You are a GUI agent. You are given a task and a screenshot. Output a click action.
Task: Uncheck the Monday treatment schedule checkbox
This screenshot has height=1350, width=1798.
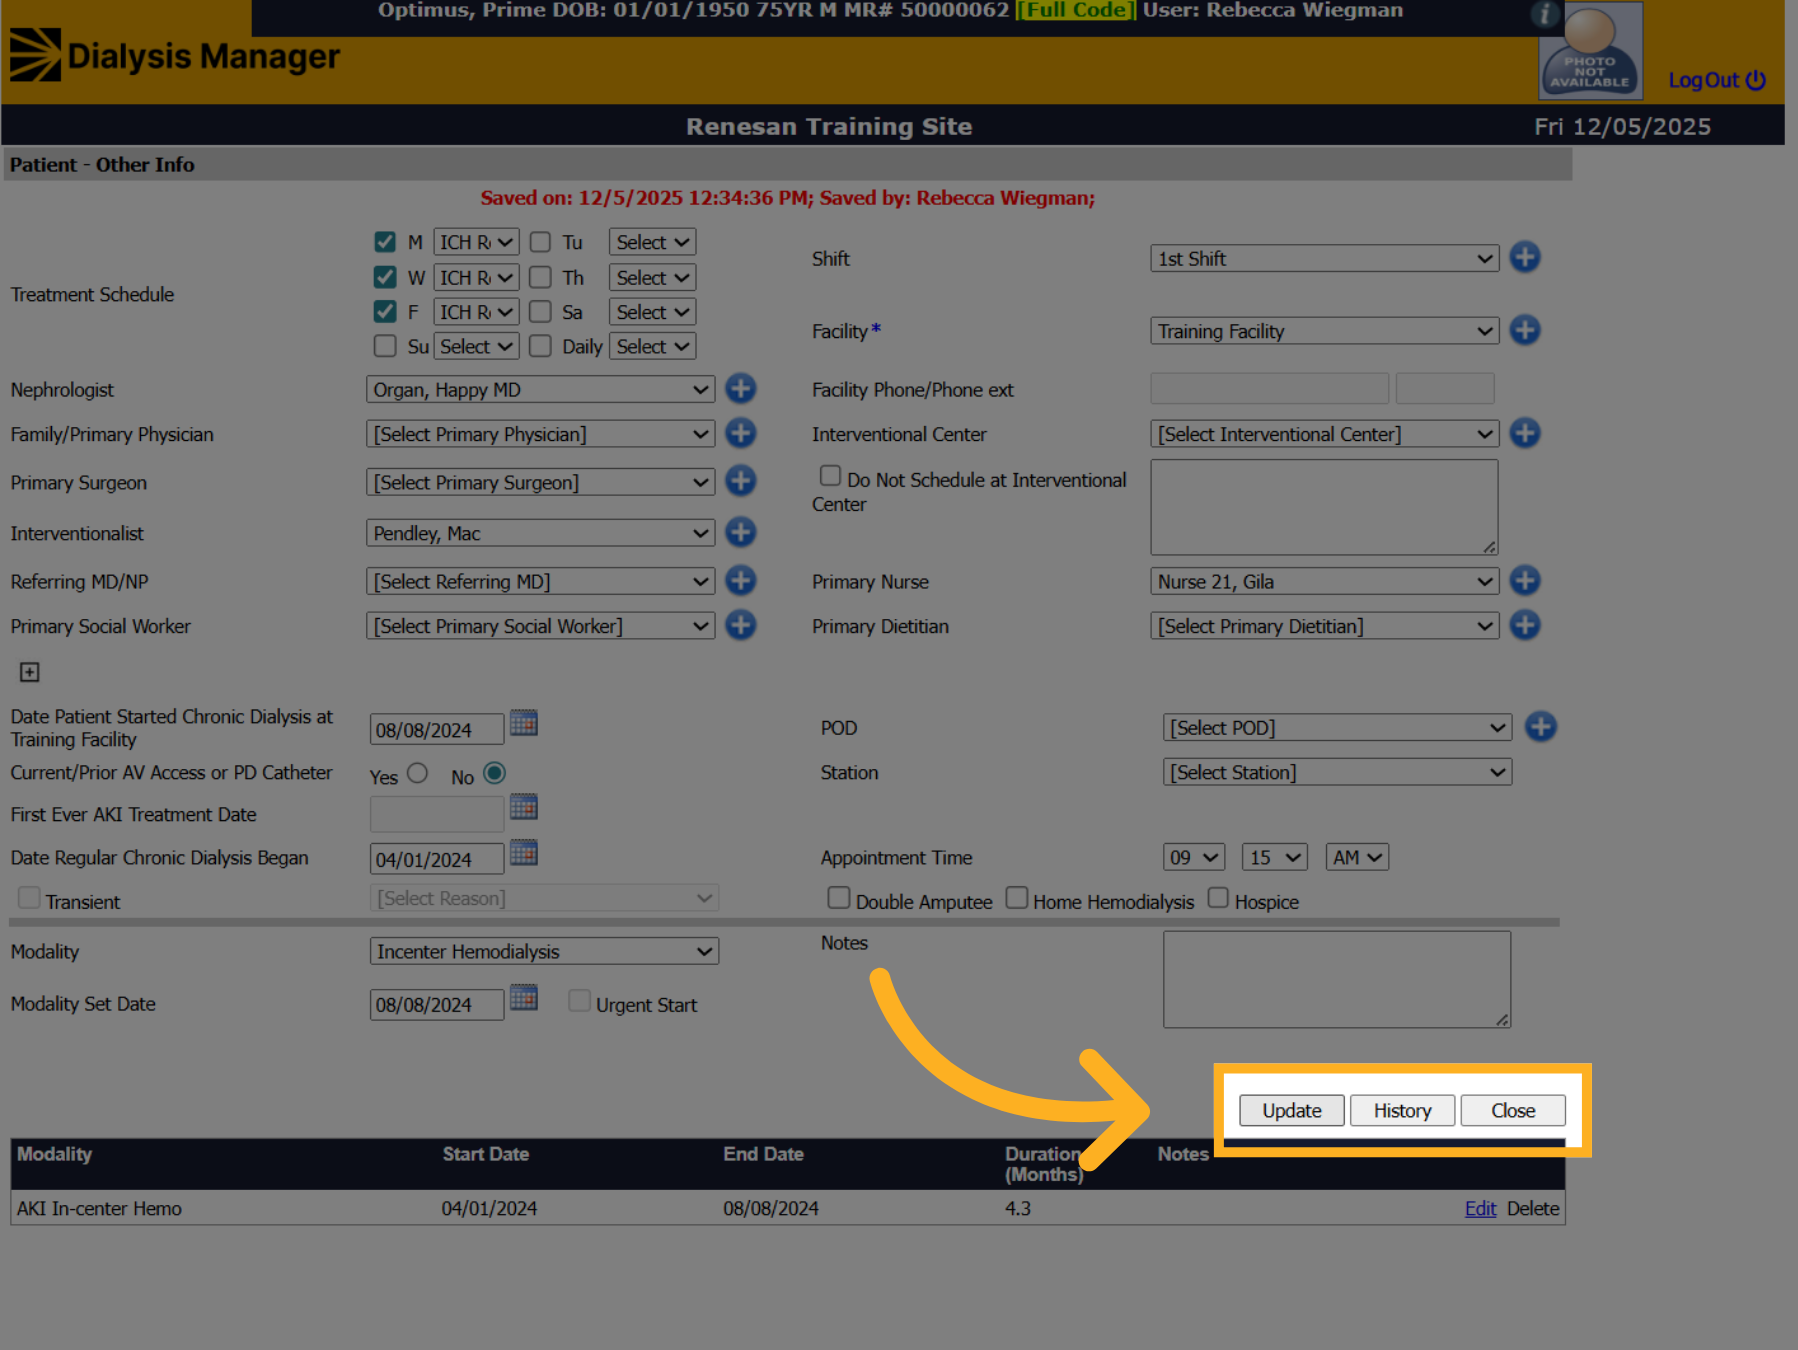[x=385, y=242]
